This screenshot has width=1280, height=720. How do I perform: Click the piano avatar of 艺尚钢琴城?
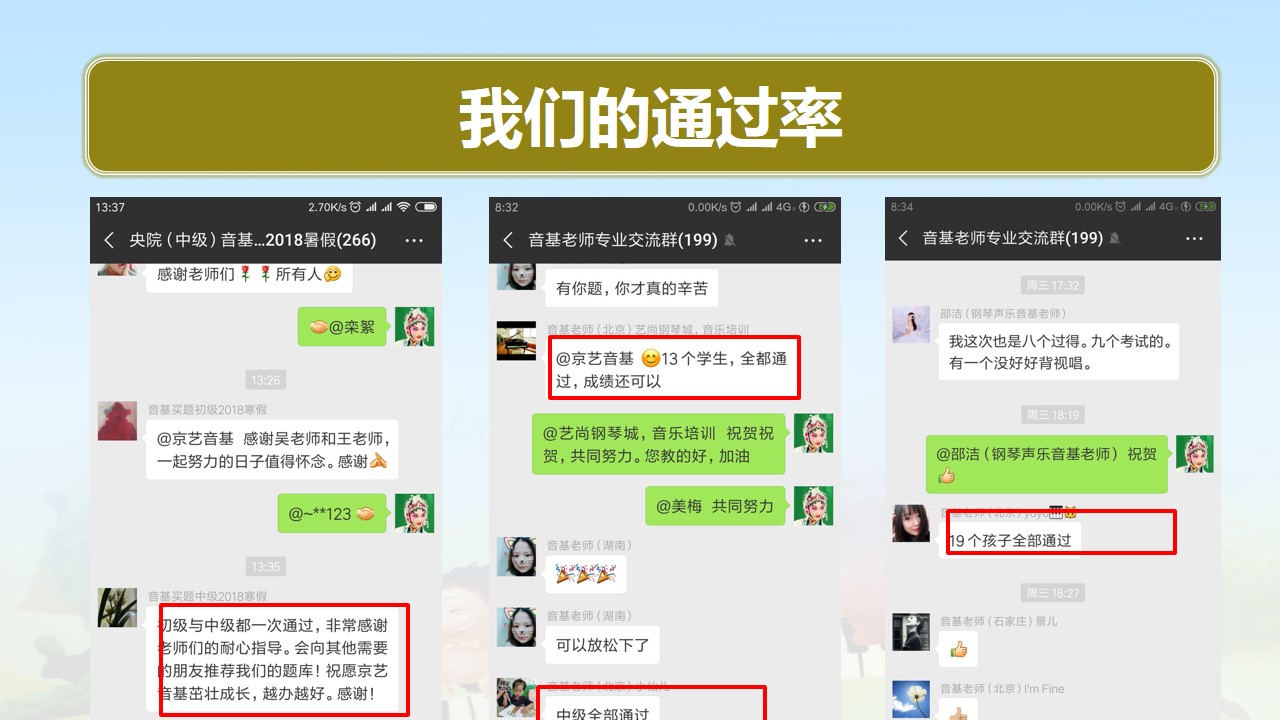click(516, 341)
